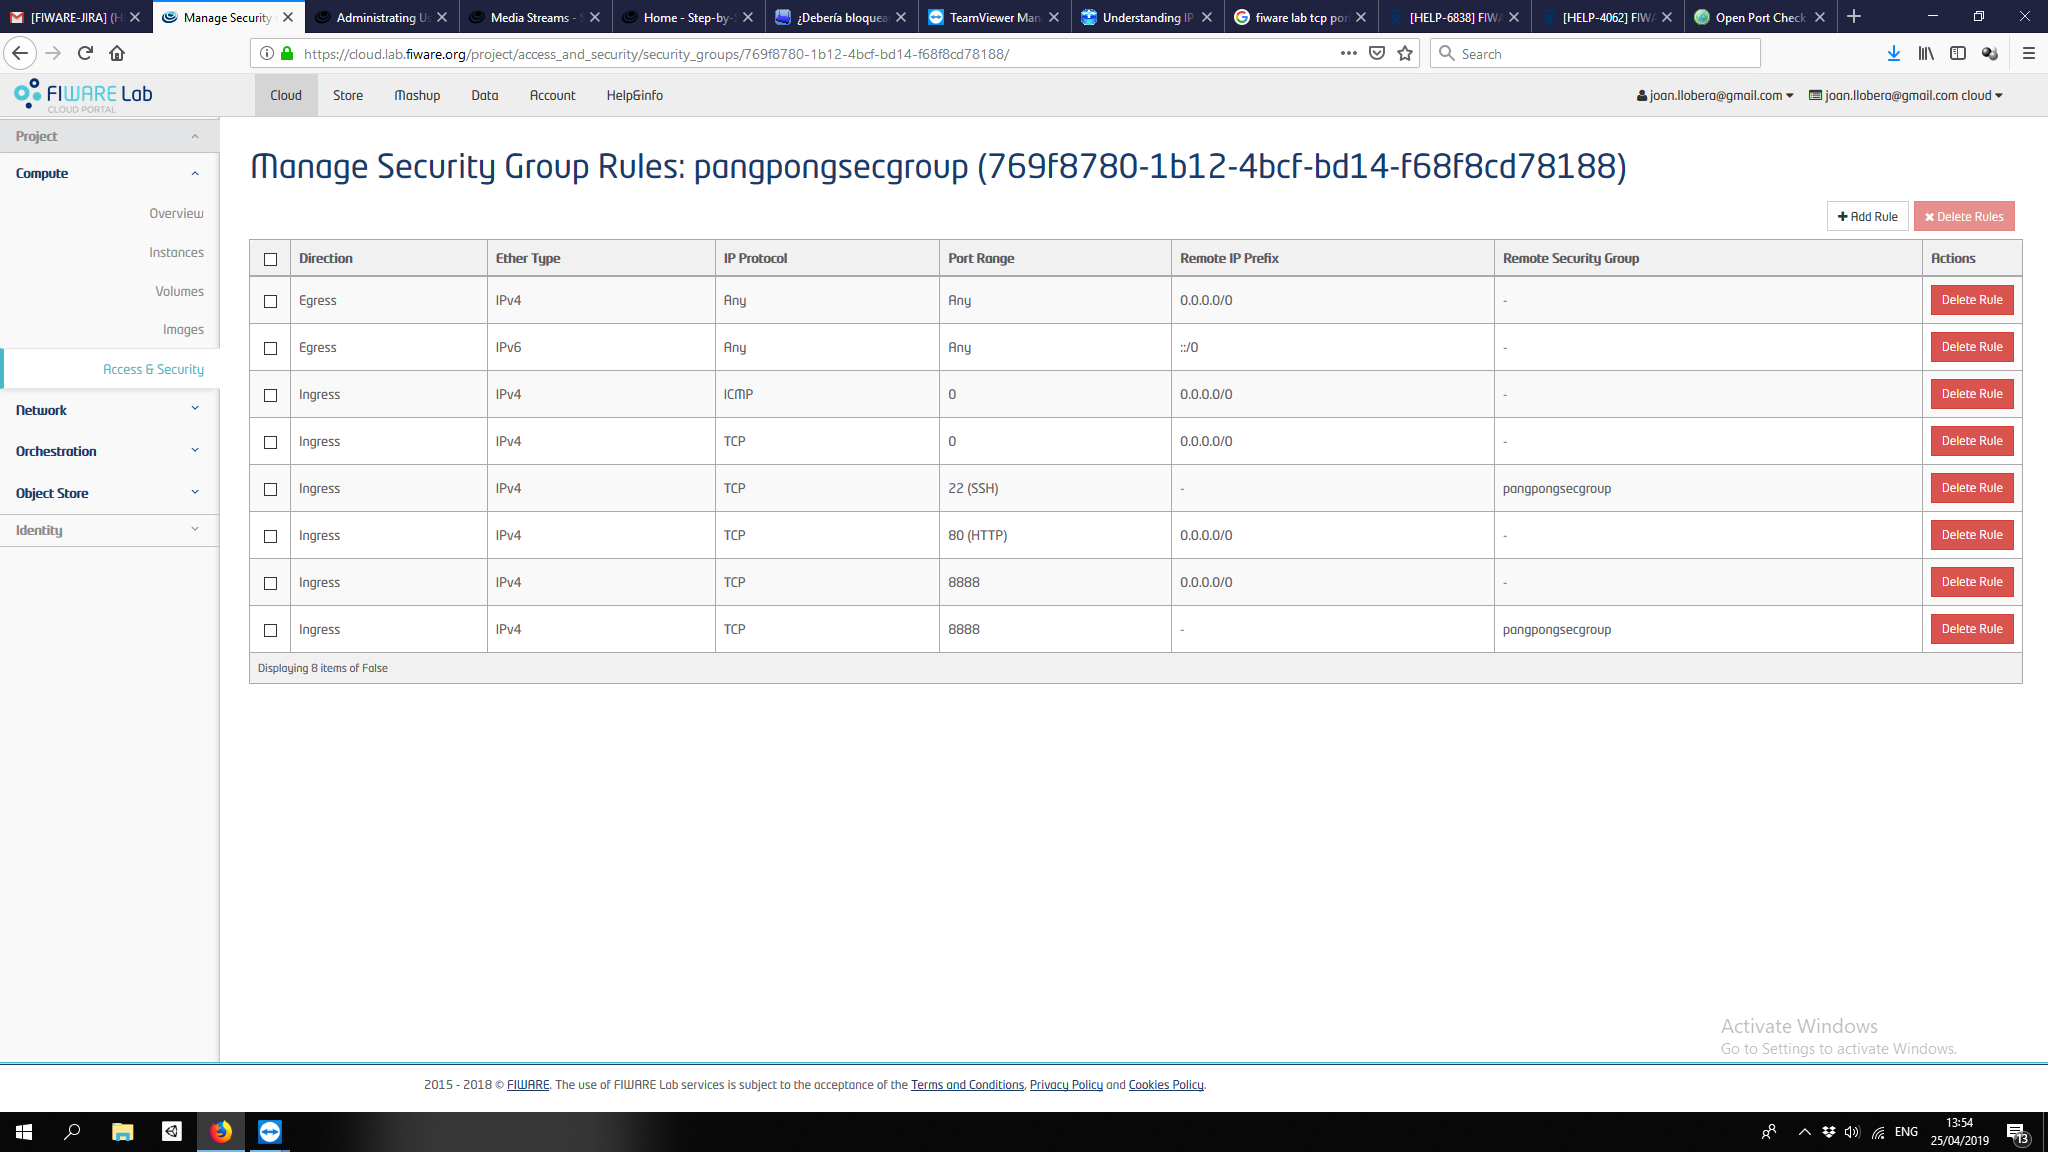Delete the ICMP ingress rule
Image resolution: width=2048 pixels, height=1152 pixels.
[1972, 394]
